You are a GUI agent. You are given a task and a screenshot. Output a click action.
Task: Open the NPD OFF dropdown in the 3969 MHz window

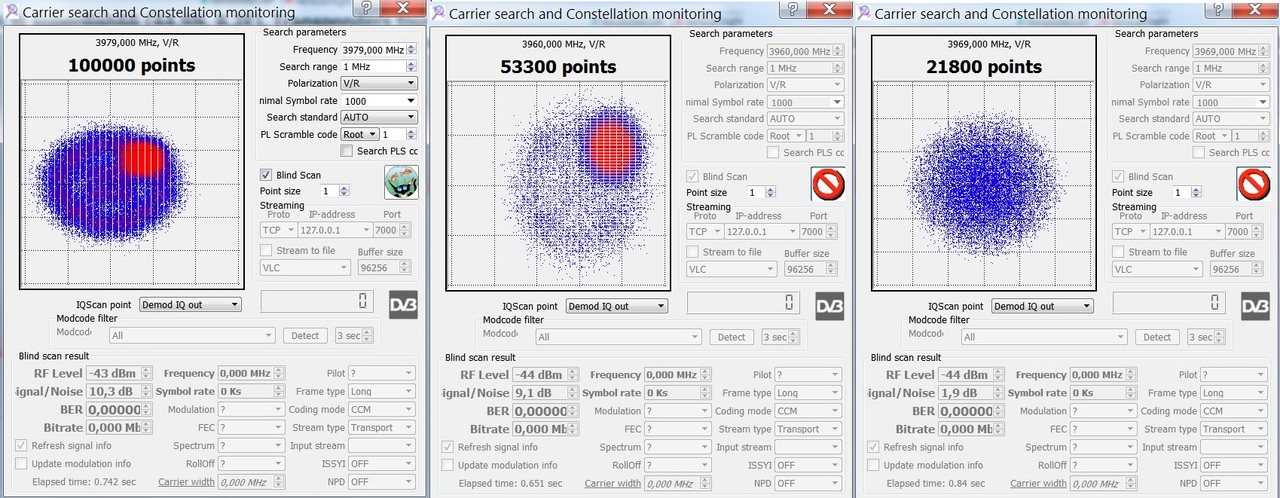(x=1234, y=483)
